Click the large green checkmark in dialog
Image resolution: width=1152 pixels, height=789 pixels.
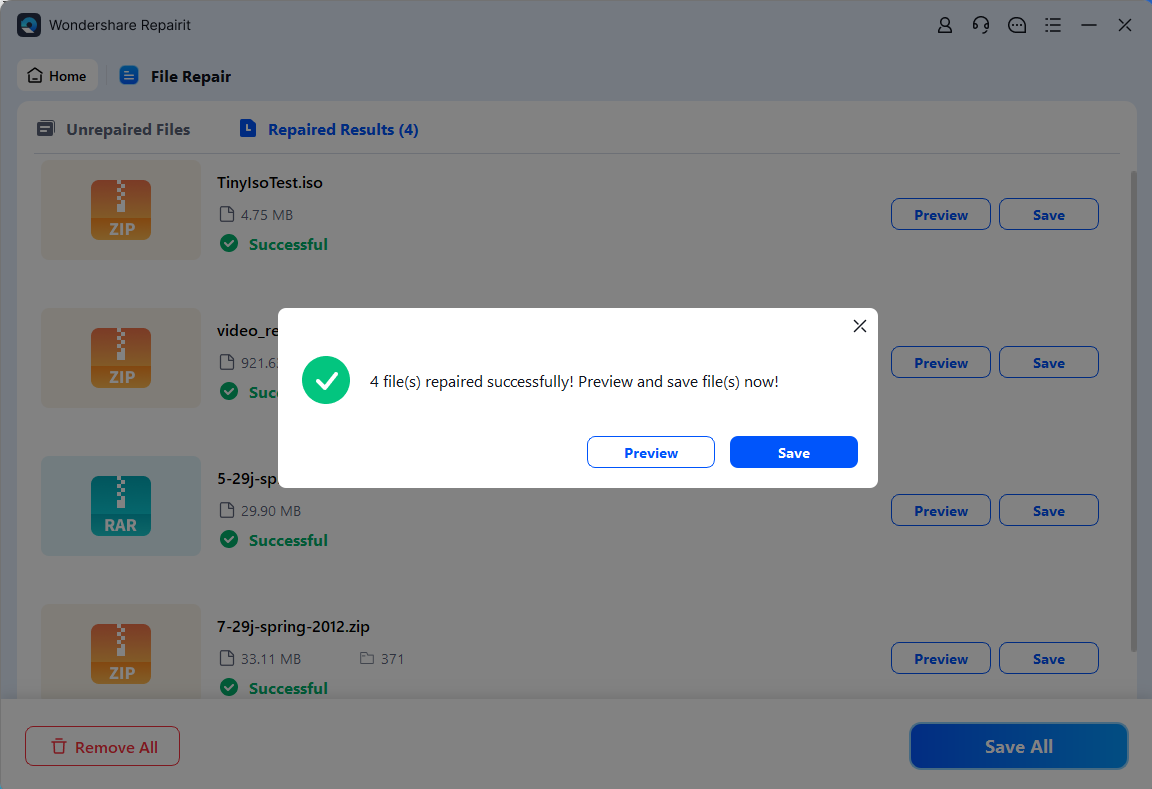(326, 380)
